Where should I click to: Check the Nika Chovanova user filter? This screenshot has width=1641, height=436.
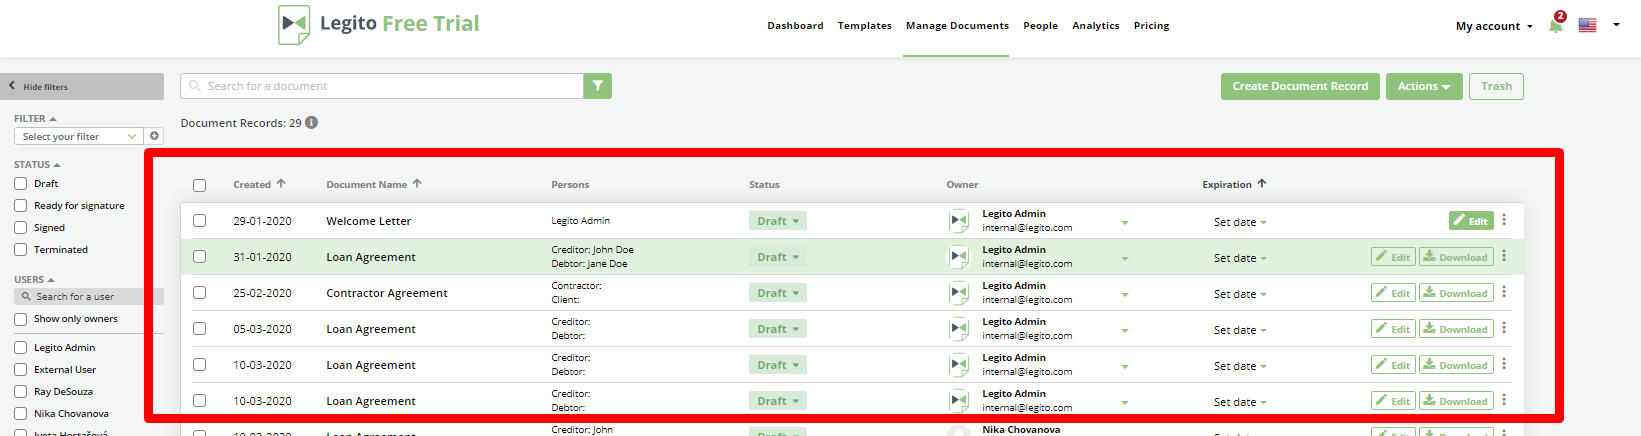tap(20, 413)
